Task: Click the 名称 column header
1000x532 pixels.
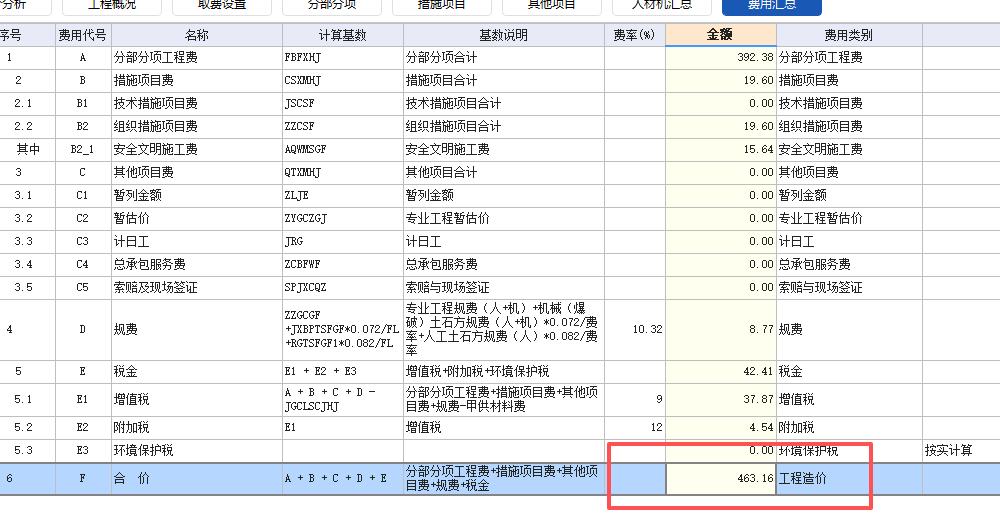Action: [196, 35]
